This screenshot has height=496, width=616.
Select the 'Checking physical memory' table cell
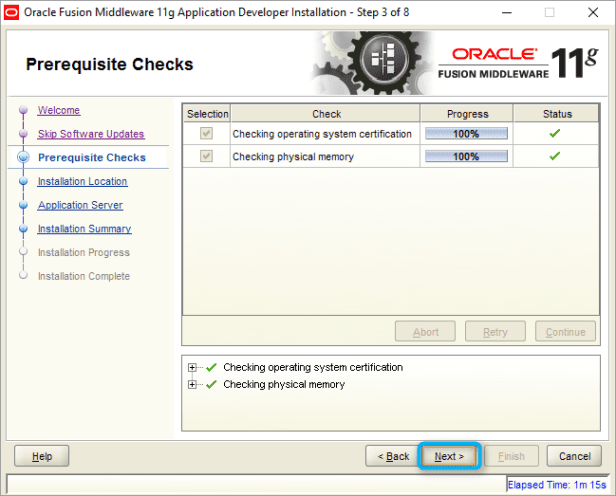coord(325,156)
